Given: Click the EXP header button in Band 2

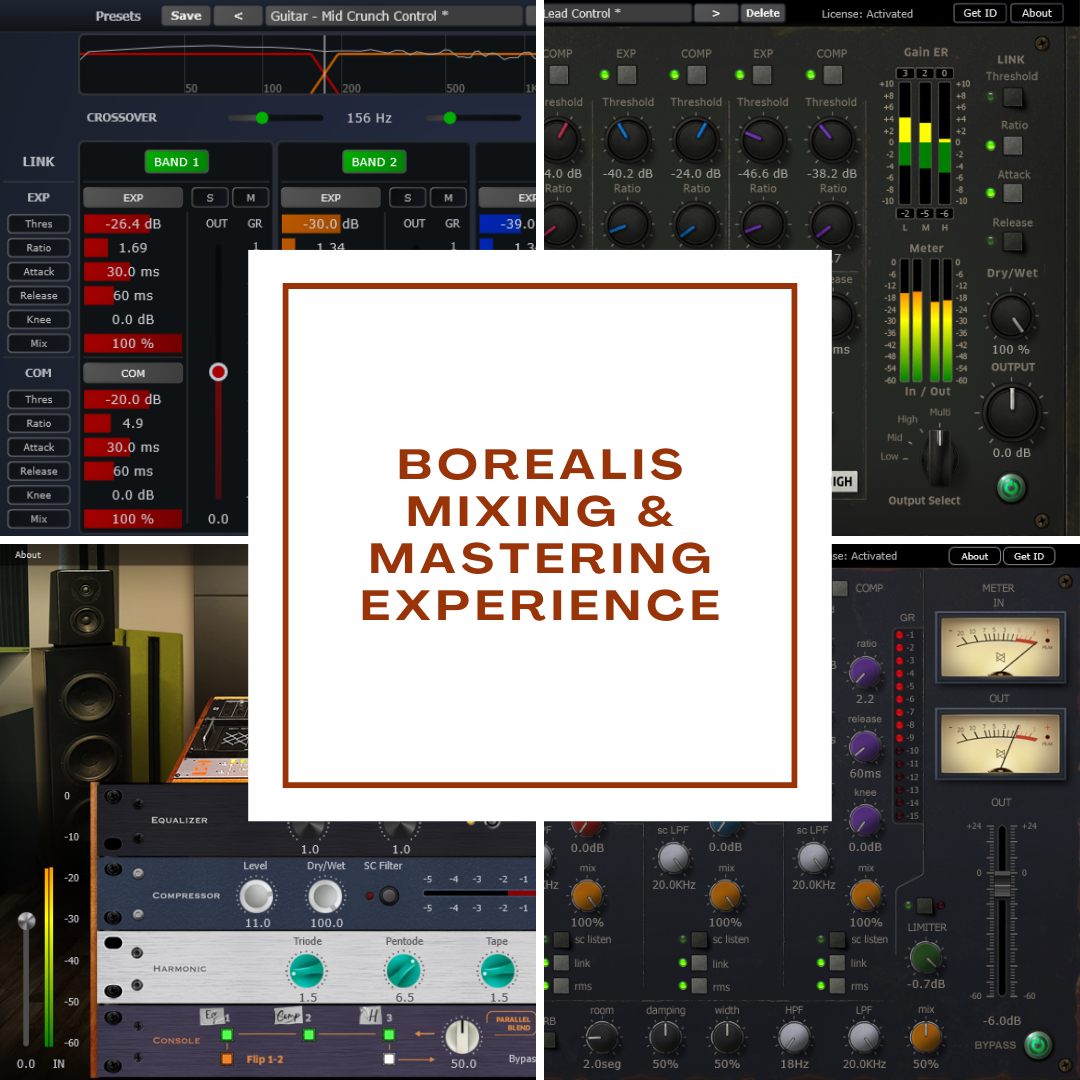Looking at the screenshot, I should pyautogui.click(x=331, y=198).
